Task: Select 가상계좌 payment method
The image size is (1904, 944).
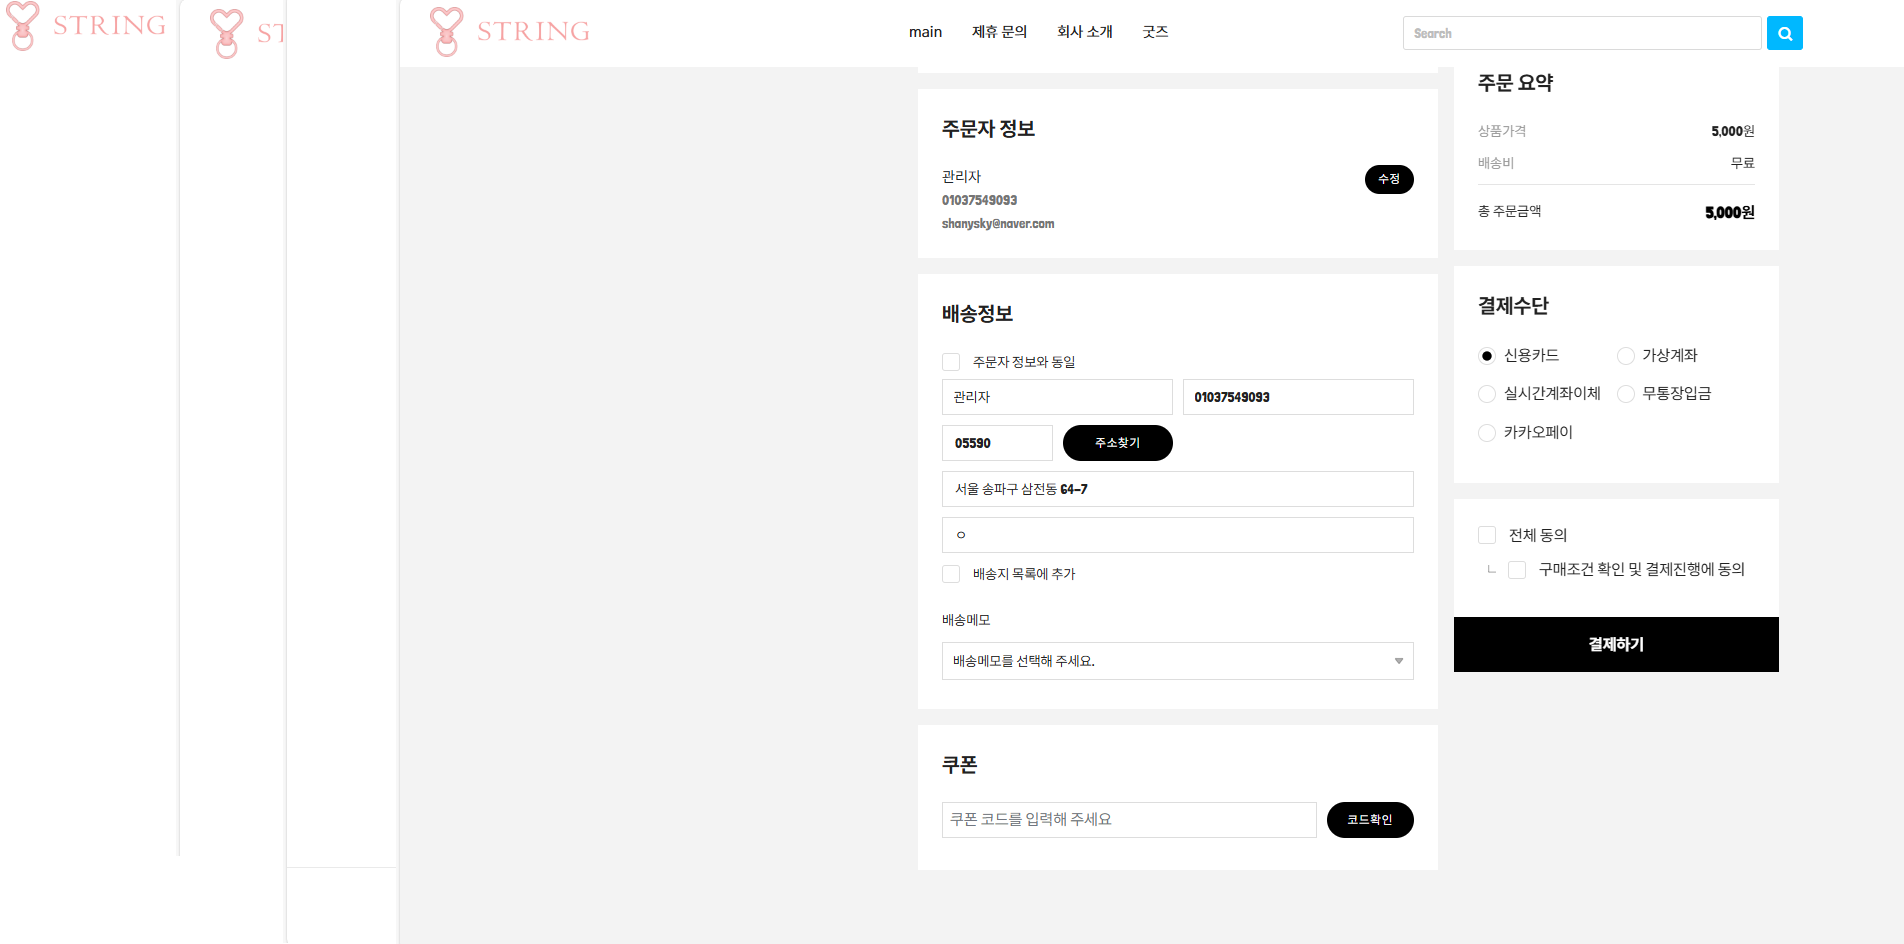Action: (x=1626, y=356)
